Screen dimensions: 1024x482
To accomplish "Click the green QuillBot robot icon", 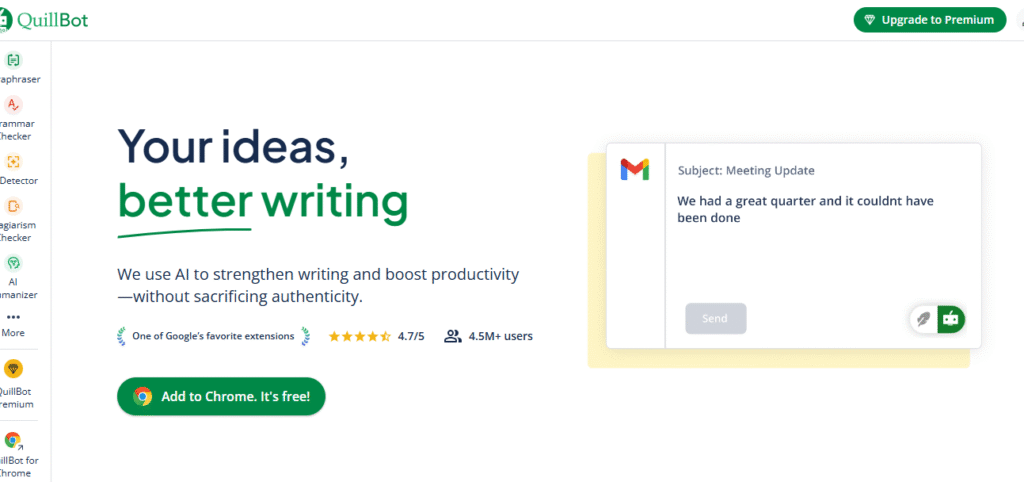I will [x=951, y=319].
